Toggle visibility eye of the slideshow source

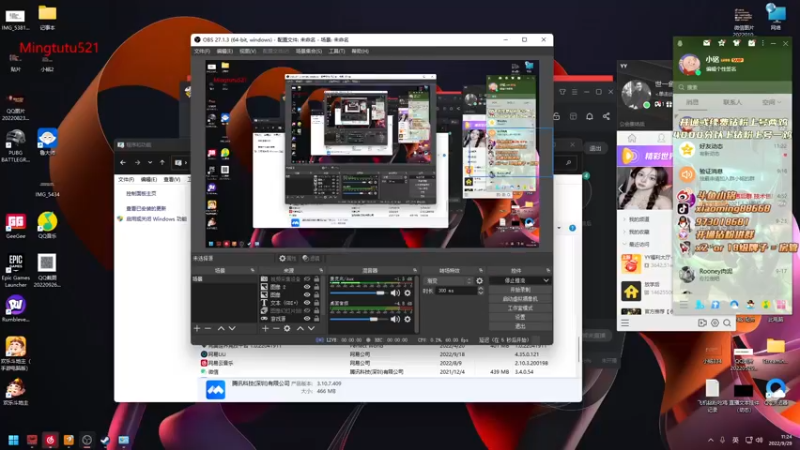tap(307, 311)
